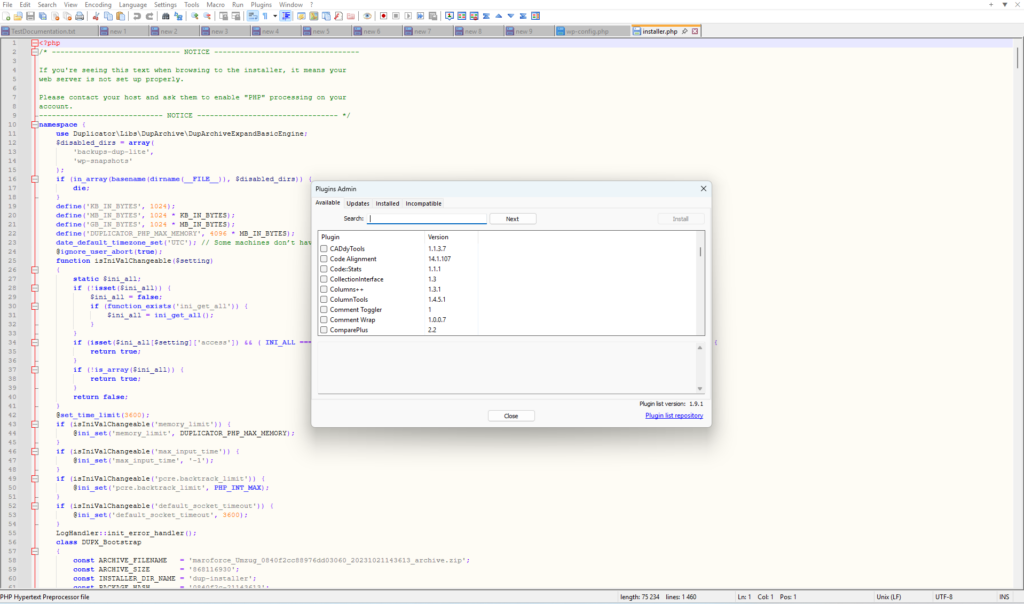
Task: Select CollectionInterface plugin checkbox
Action: click(x=324, y=279)
